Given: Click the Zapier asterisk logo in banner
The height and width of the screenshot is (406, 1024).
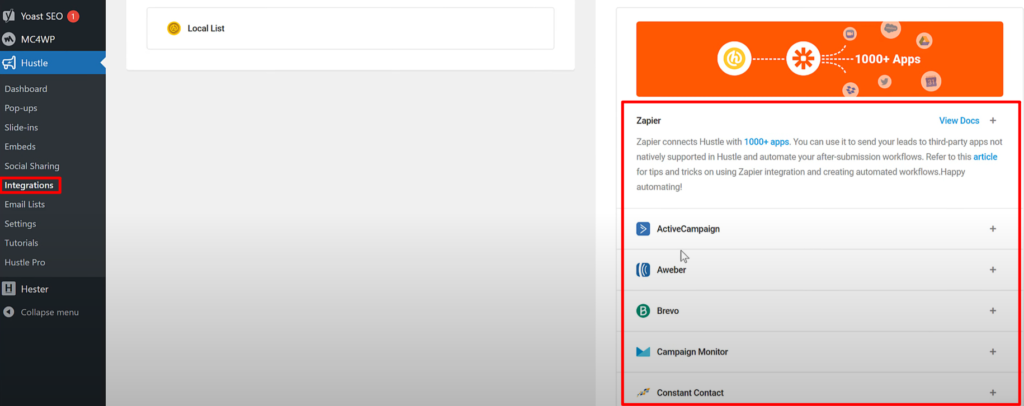Looking at the screenshot, I should tap(803, 59).
